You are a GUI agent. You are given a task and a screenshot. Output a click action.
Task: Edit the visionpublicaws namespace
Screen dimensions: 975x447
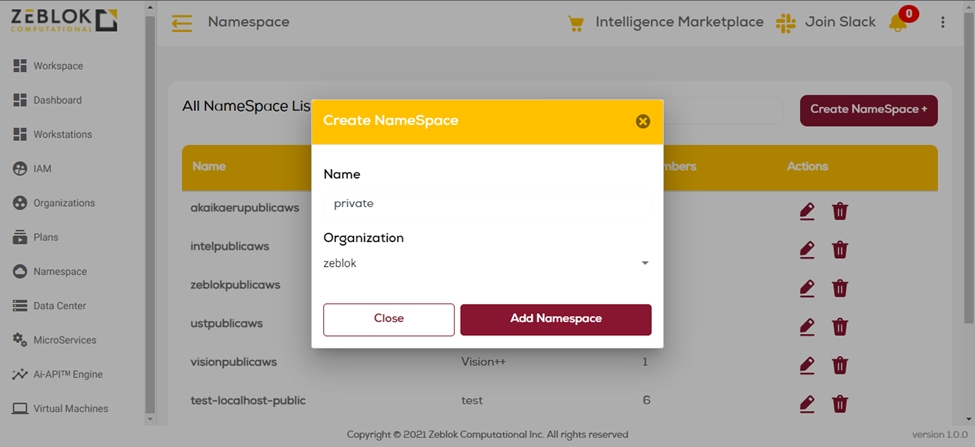(807, 365)
